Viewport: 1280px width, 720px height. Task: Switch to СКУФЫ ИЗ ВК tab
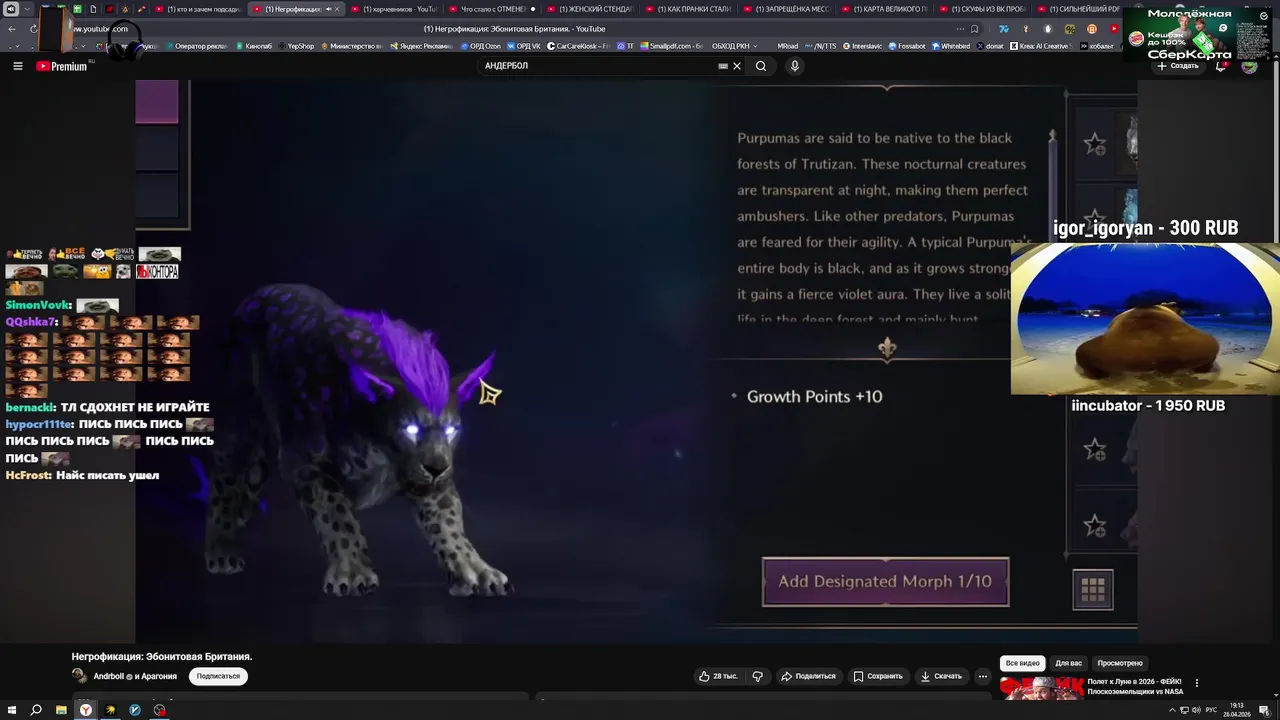[x=981, y=9]
